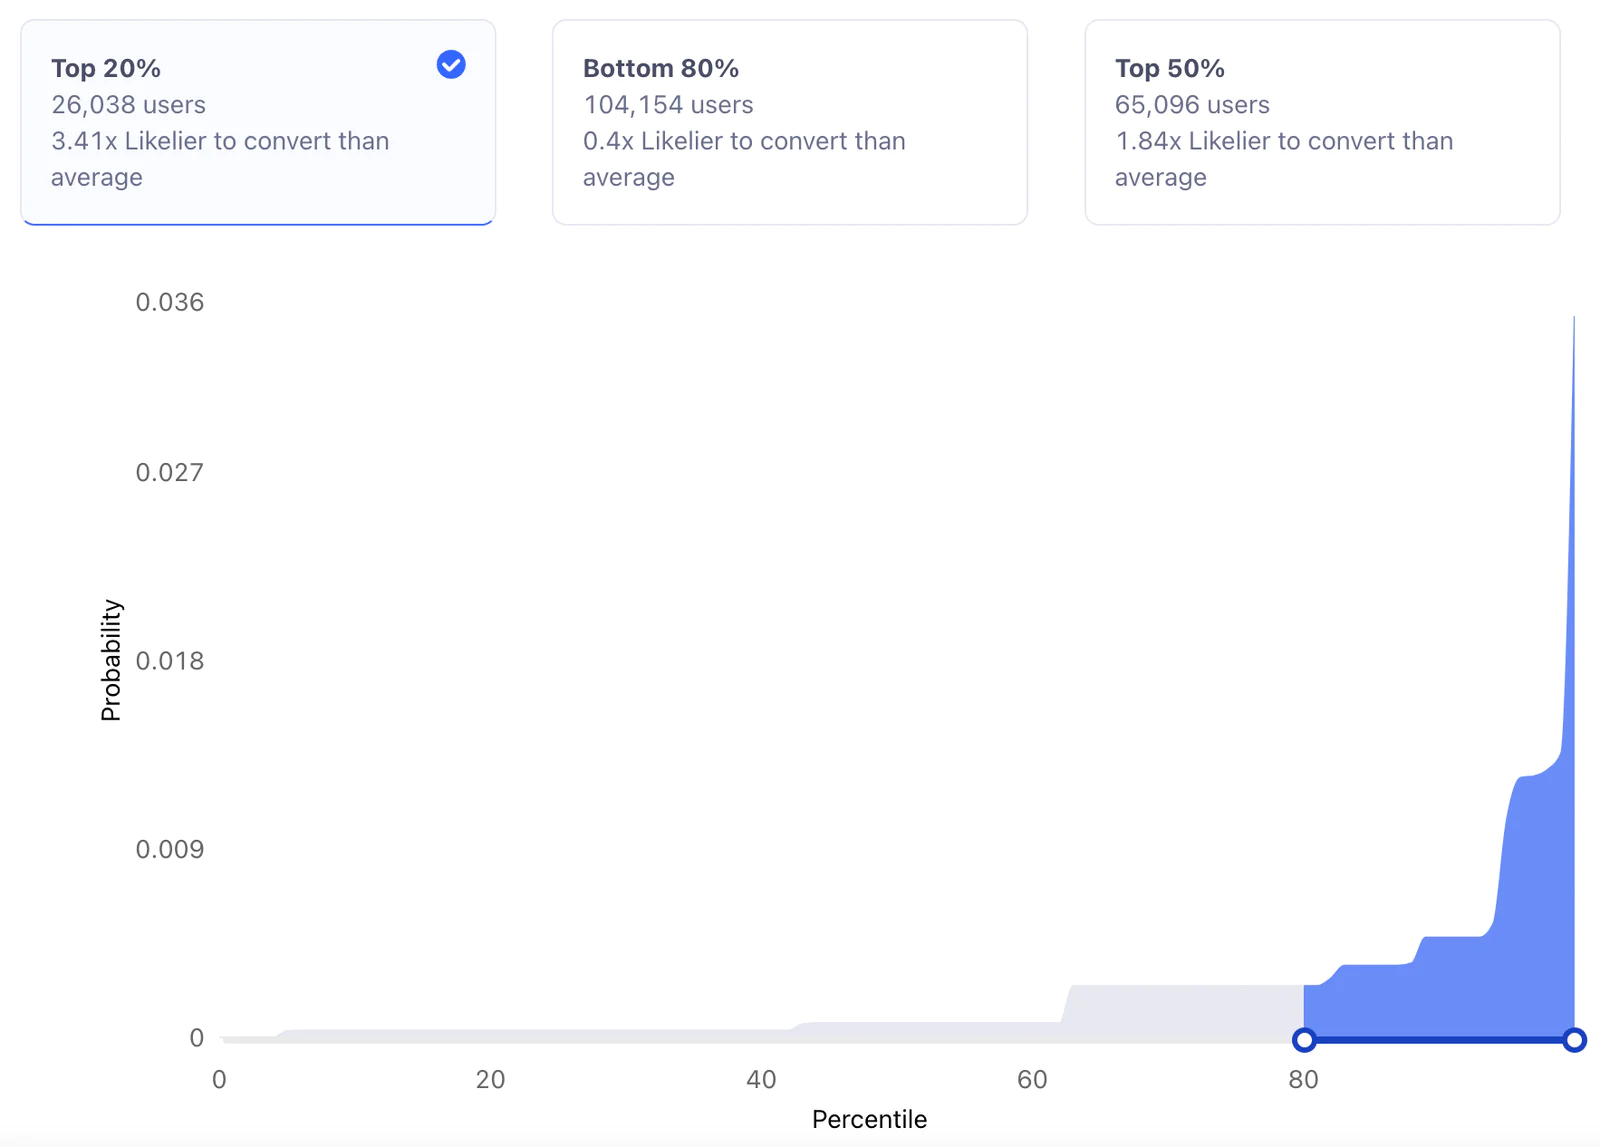Viewport: 1600px width, 1147px height.
Task: Select the Bottom 80% segment card
Action: (789, 122)
